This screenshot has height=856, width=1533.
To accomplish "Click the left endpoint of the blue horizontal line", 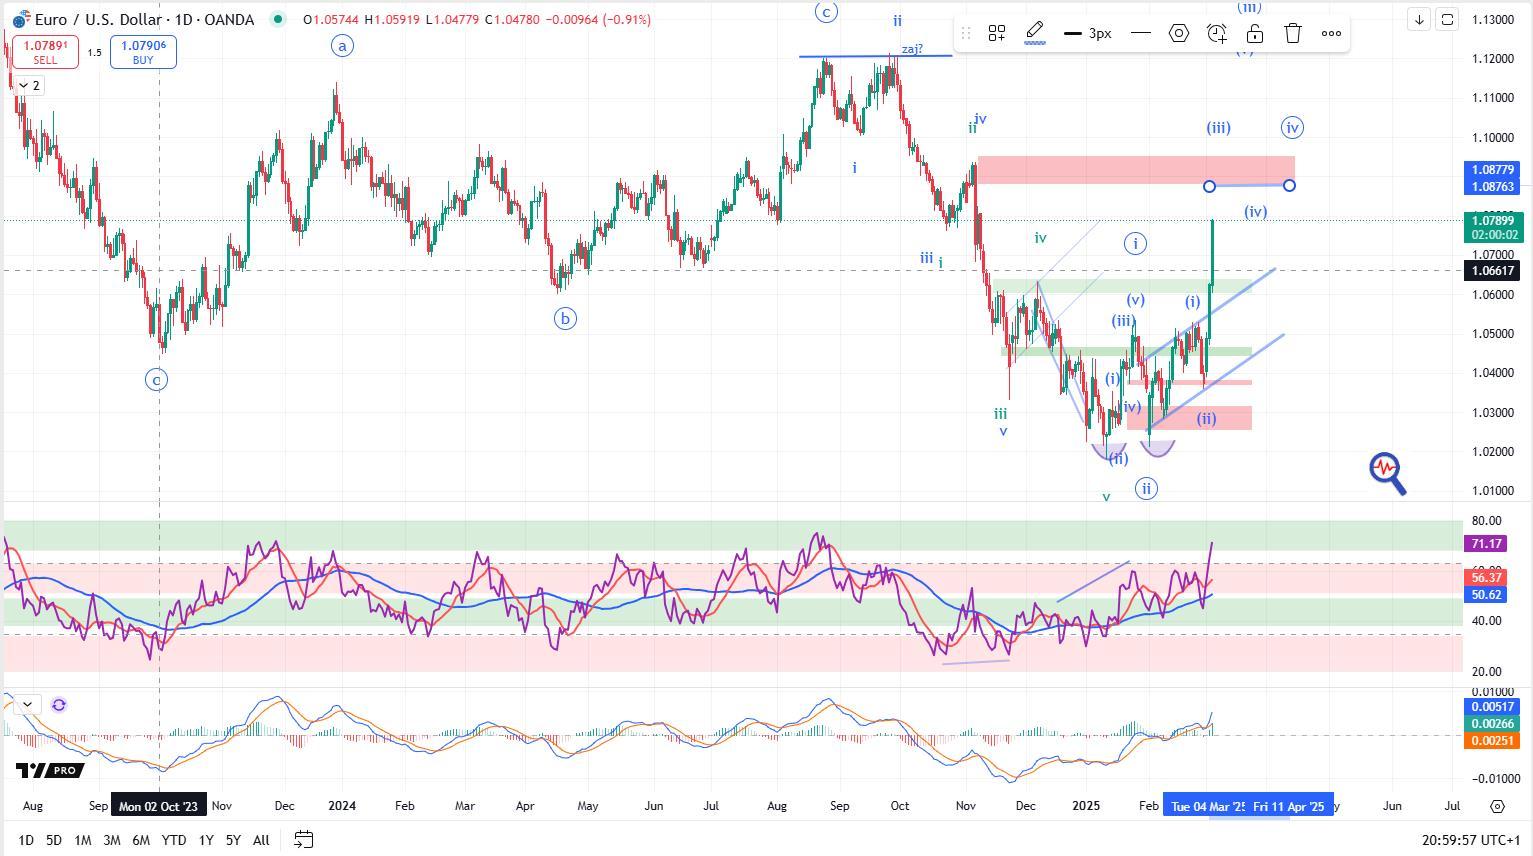I will (1210, 187).
